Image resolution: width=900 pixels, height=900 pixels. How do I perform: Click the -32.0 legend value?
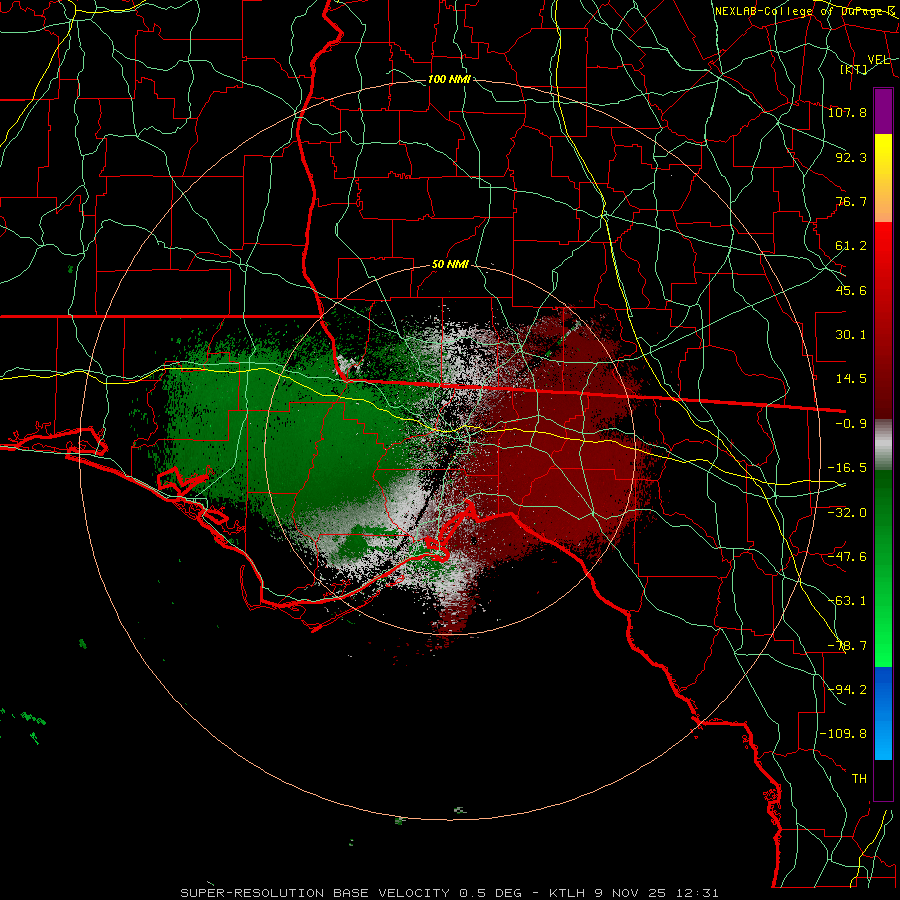tap(847, 513)
